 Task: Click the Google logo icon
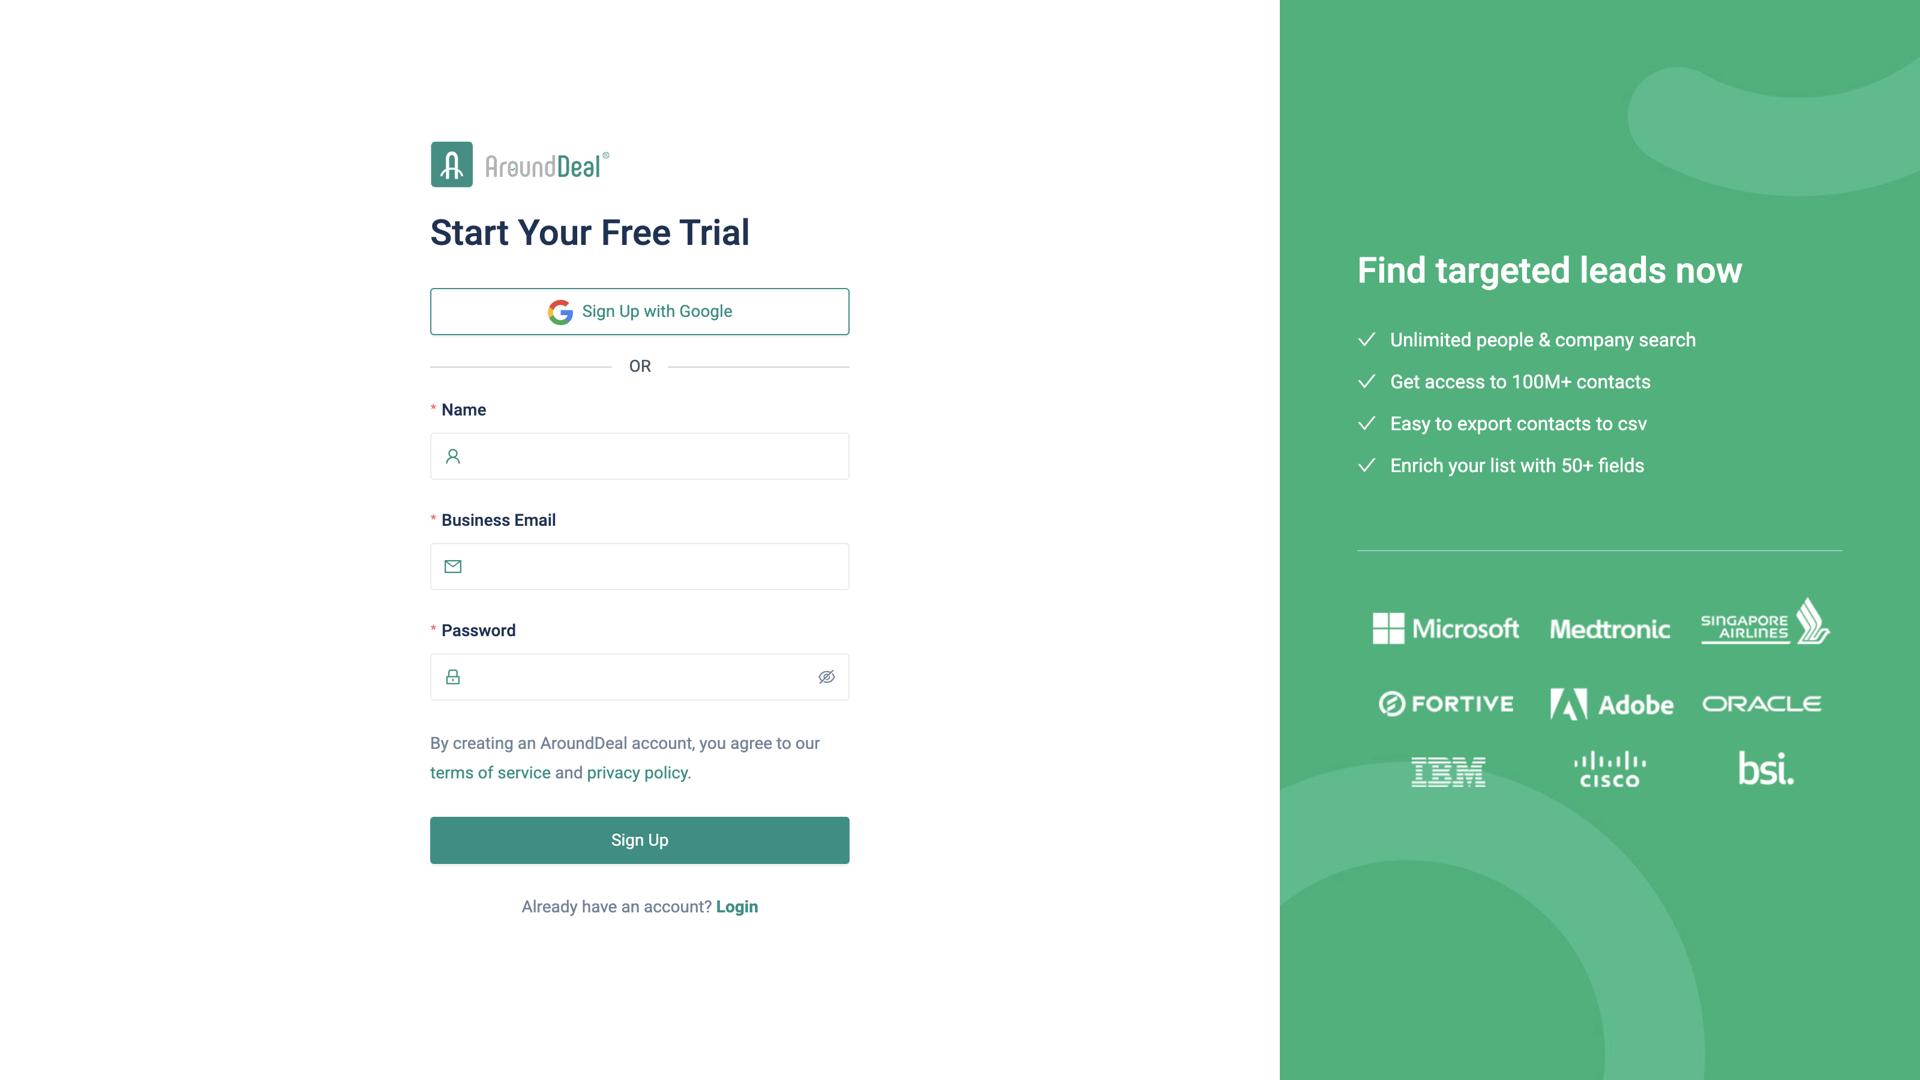(x=560, y=312)
